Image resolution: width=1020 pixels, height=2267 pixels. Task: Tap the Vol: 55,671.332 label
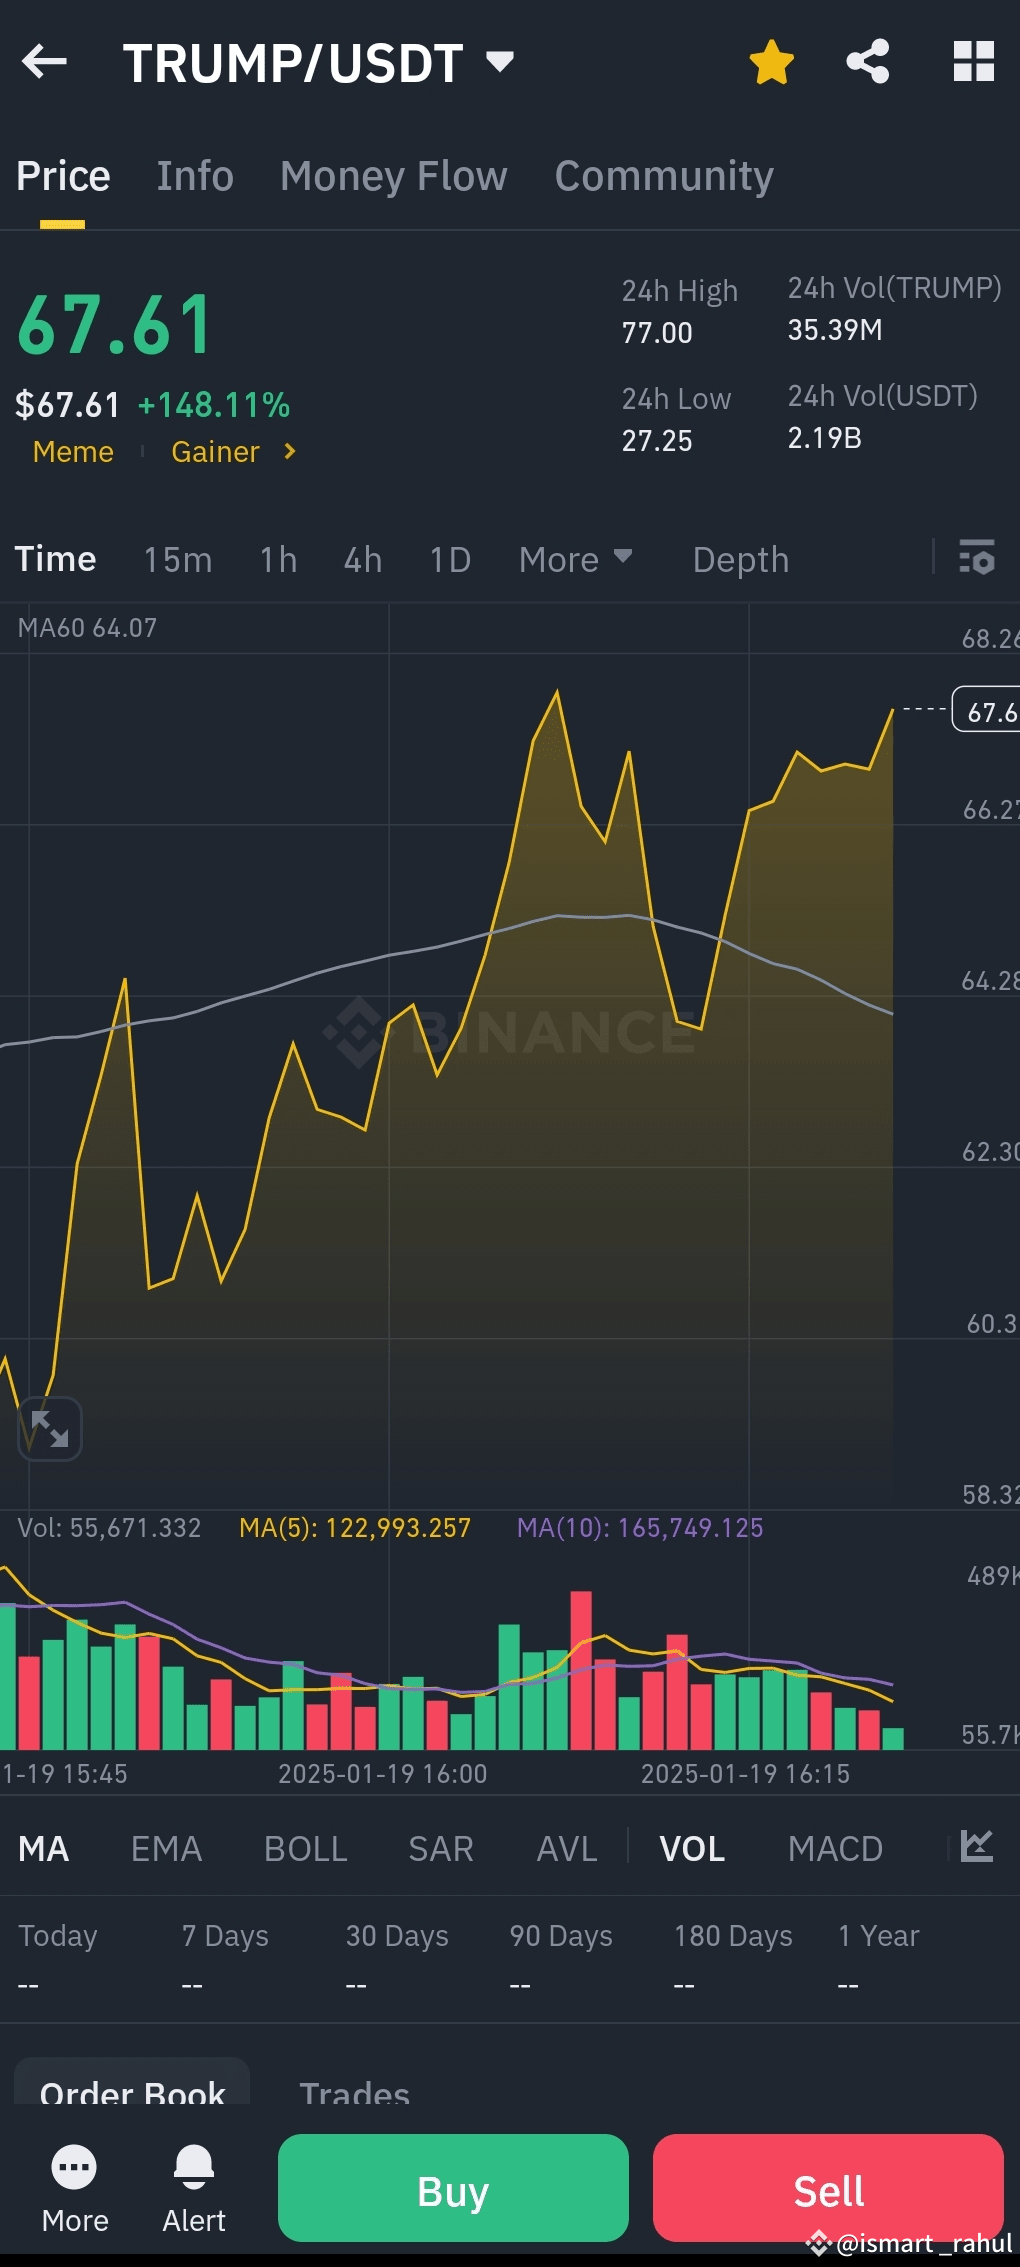[109, 1528]
